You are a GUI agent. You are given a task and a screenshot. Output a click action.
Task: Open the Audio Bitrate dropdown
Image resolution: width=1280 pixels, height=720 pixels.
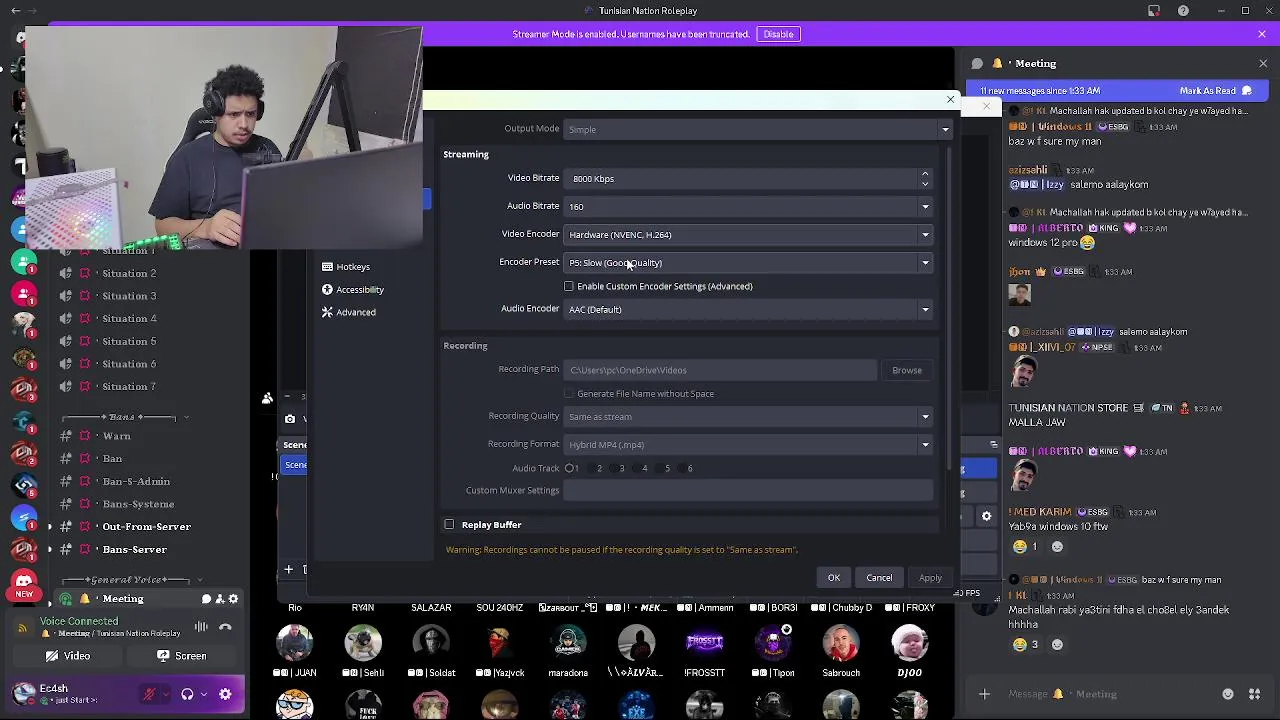(x=748, y=207)
